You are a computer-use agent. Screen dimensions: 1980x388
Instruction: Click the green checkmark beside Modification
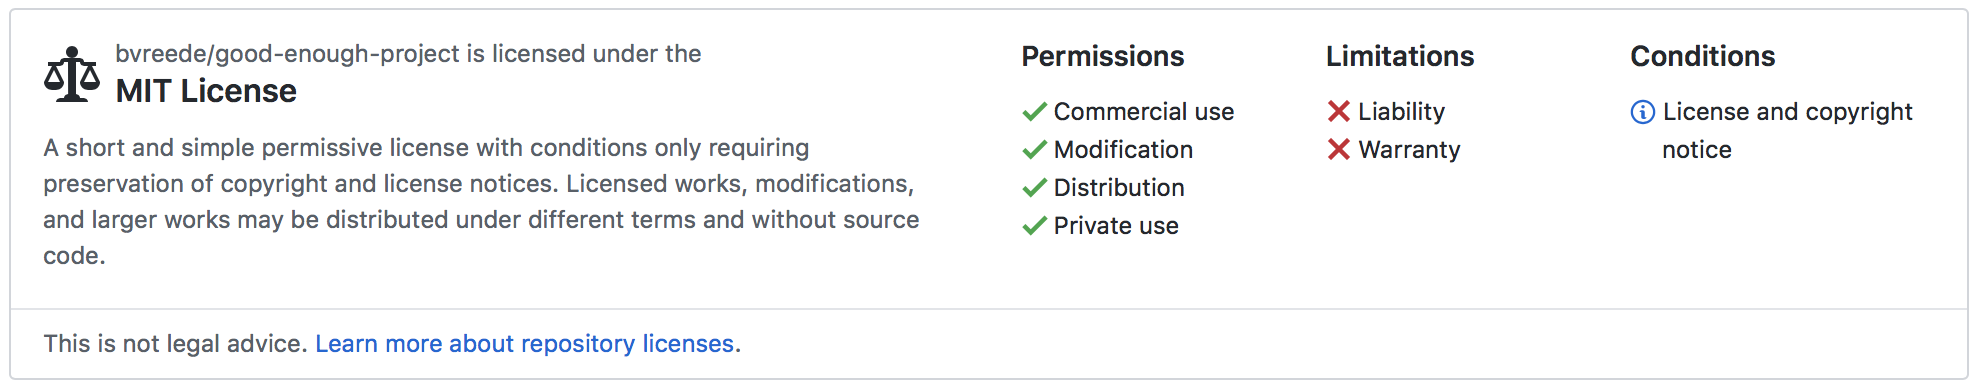point(1034,150)
